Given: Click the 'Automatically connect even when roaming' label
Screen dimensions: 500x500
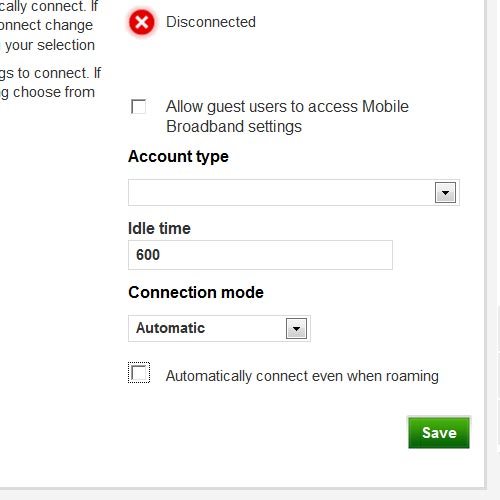Looking at the screenshot, I should (x=302, y=376).
